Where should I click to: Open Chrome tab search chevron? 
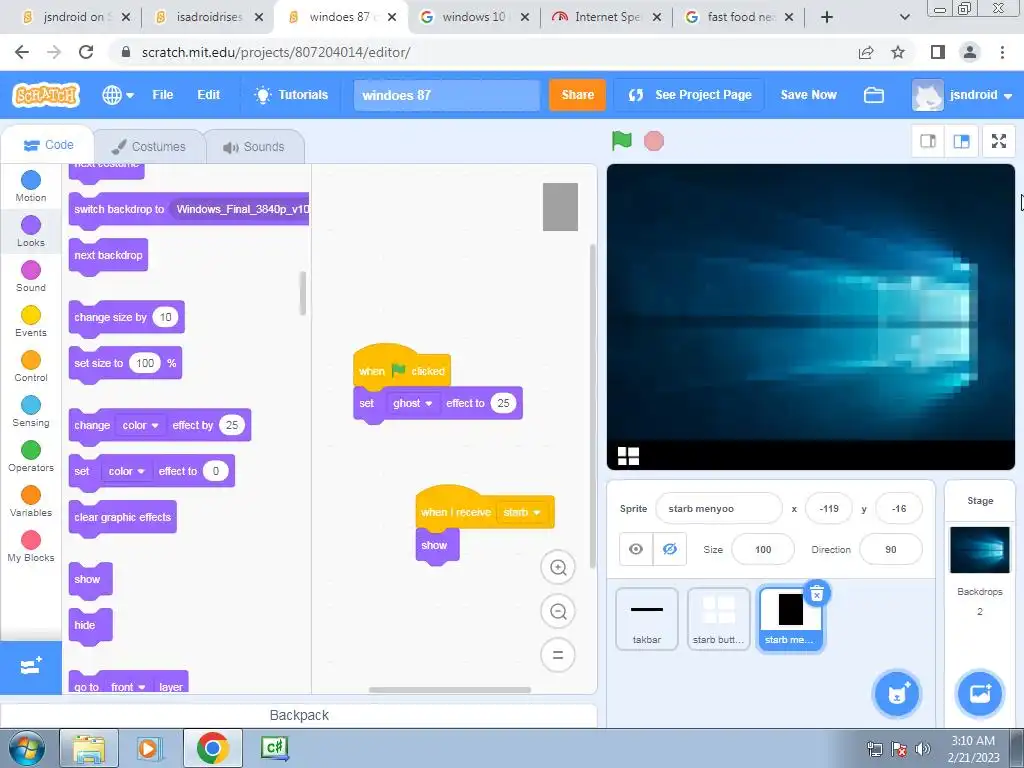click(904, 17)
